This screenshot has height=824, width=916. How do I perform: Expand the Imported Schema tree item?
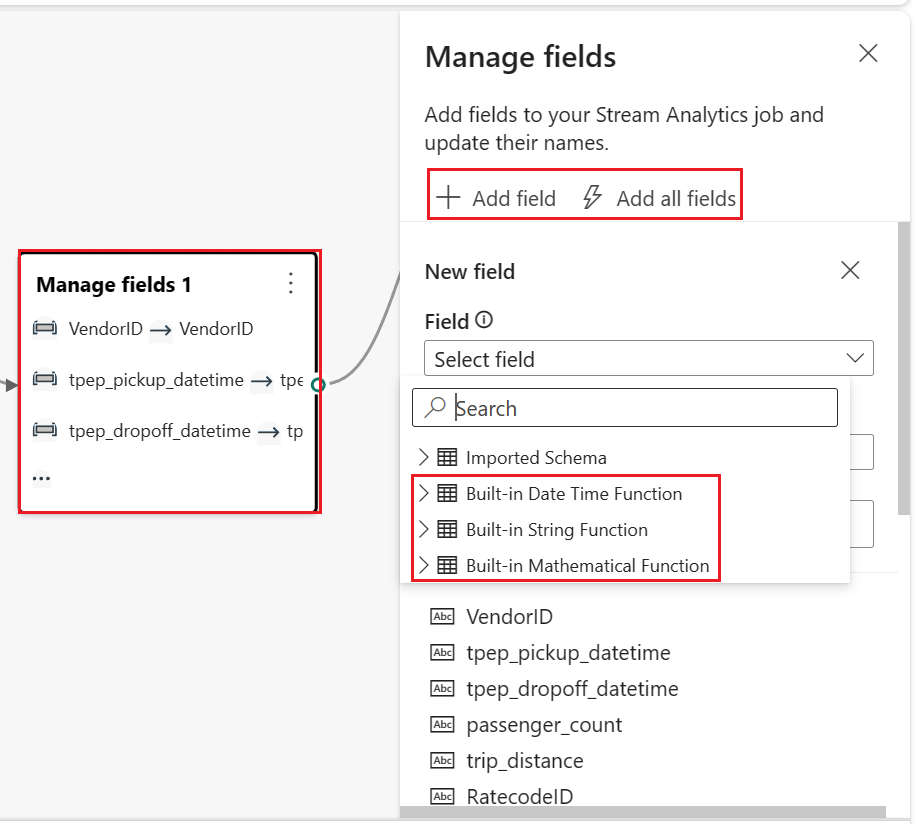point(424,457)
